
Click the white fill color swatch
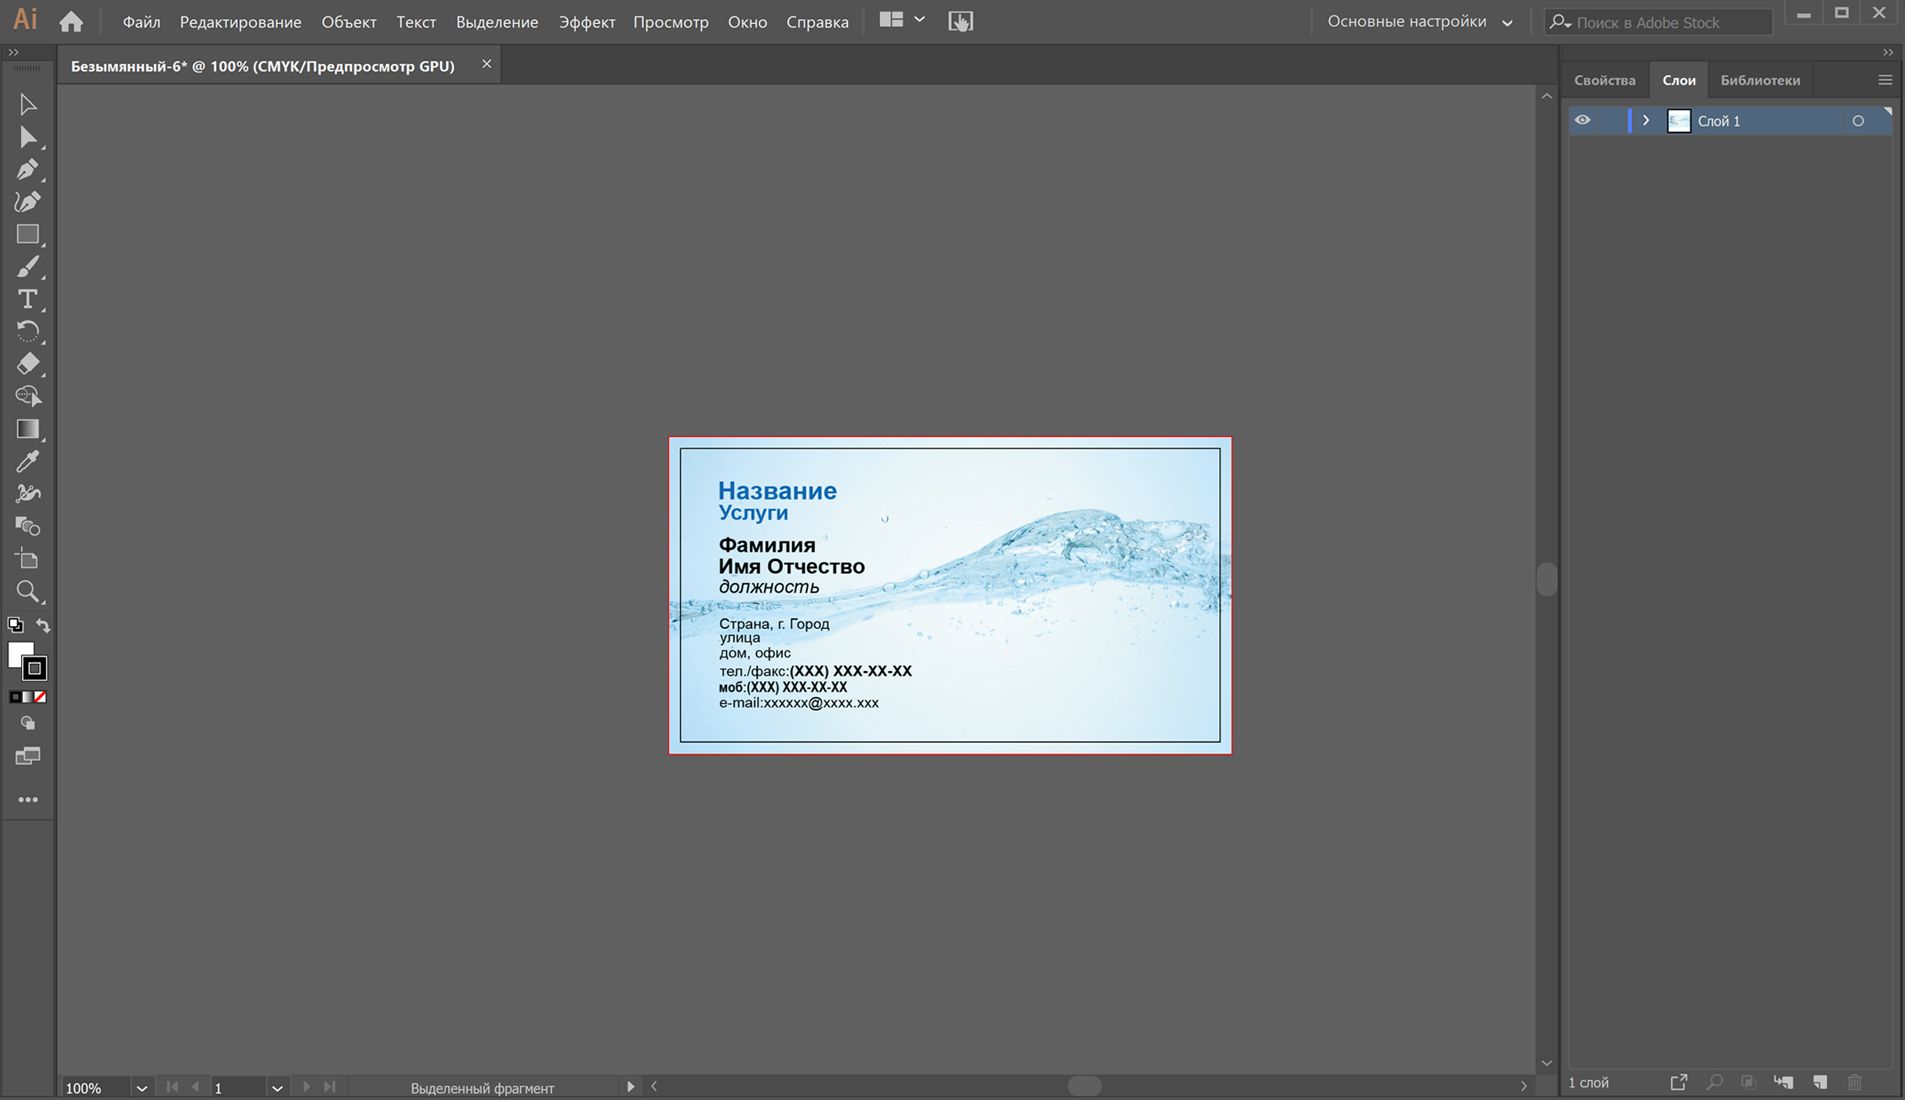[17, 653]
